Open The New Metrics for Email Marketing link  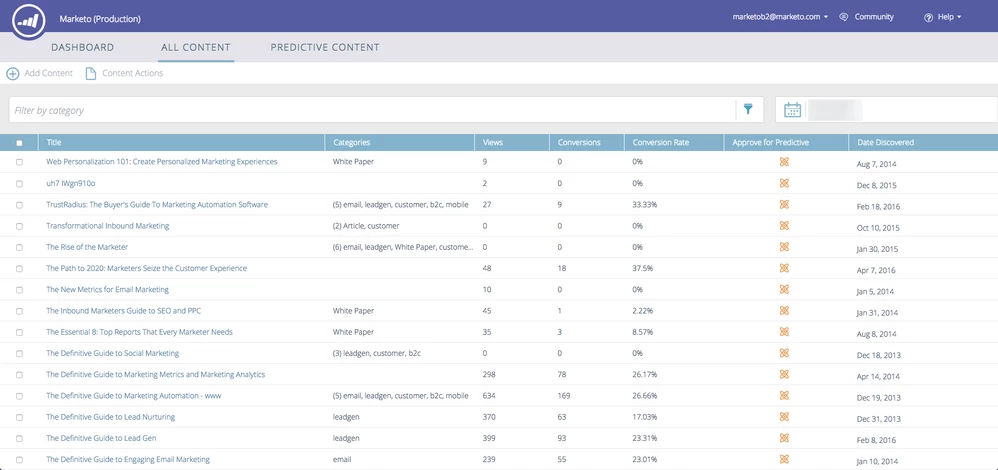(x=108, y=289)
